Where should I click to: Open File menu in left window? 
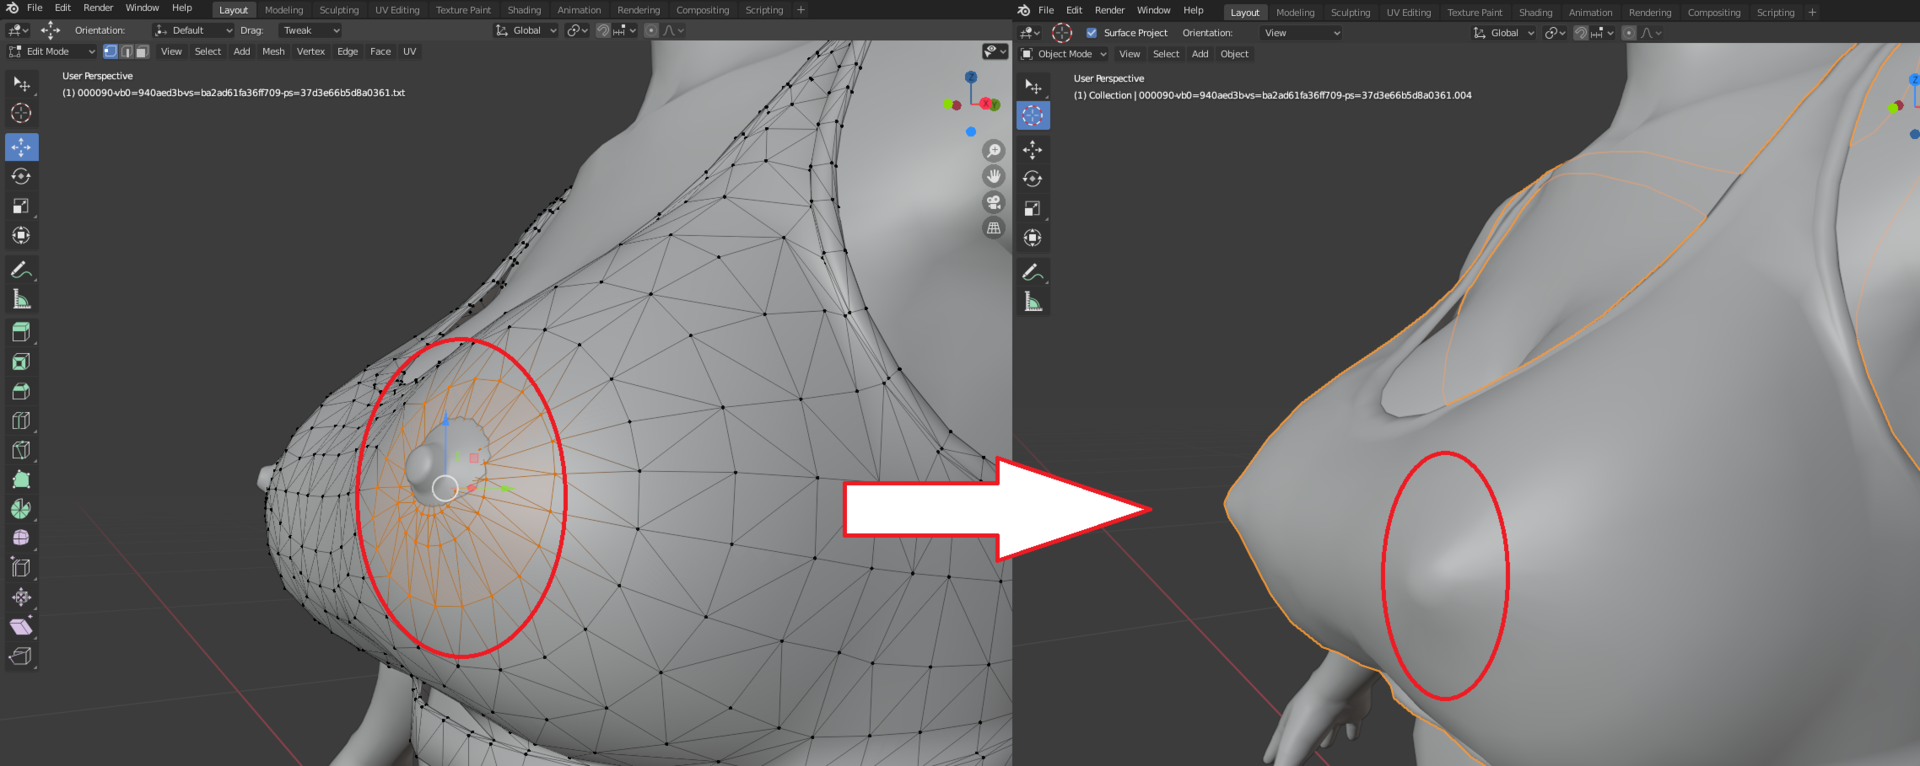(x=34, y=8)
